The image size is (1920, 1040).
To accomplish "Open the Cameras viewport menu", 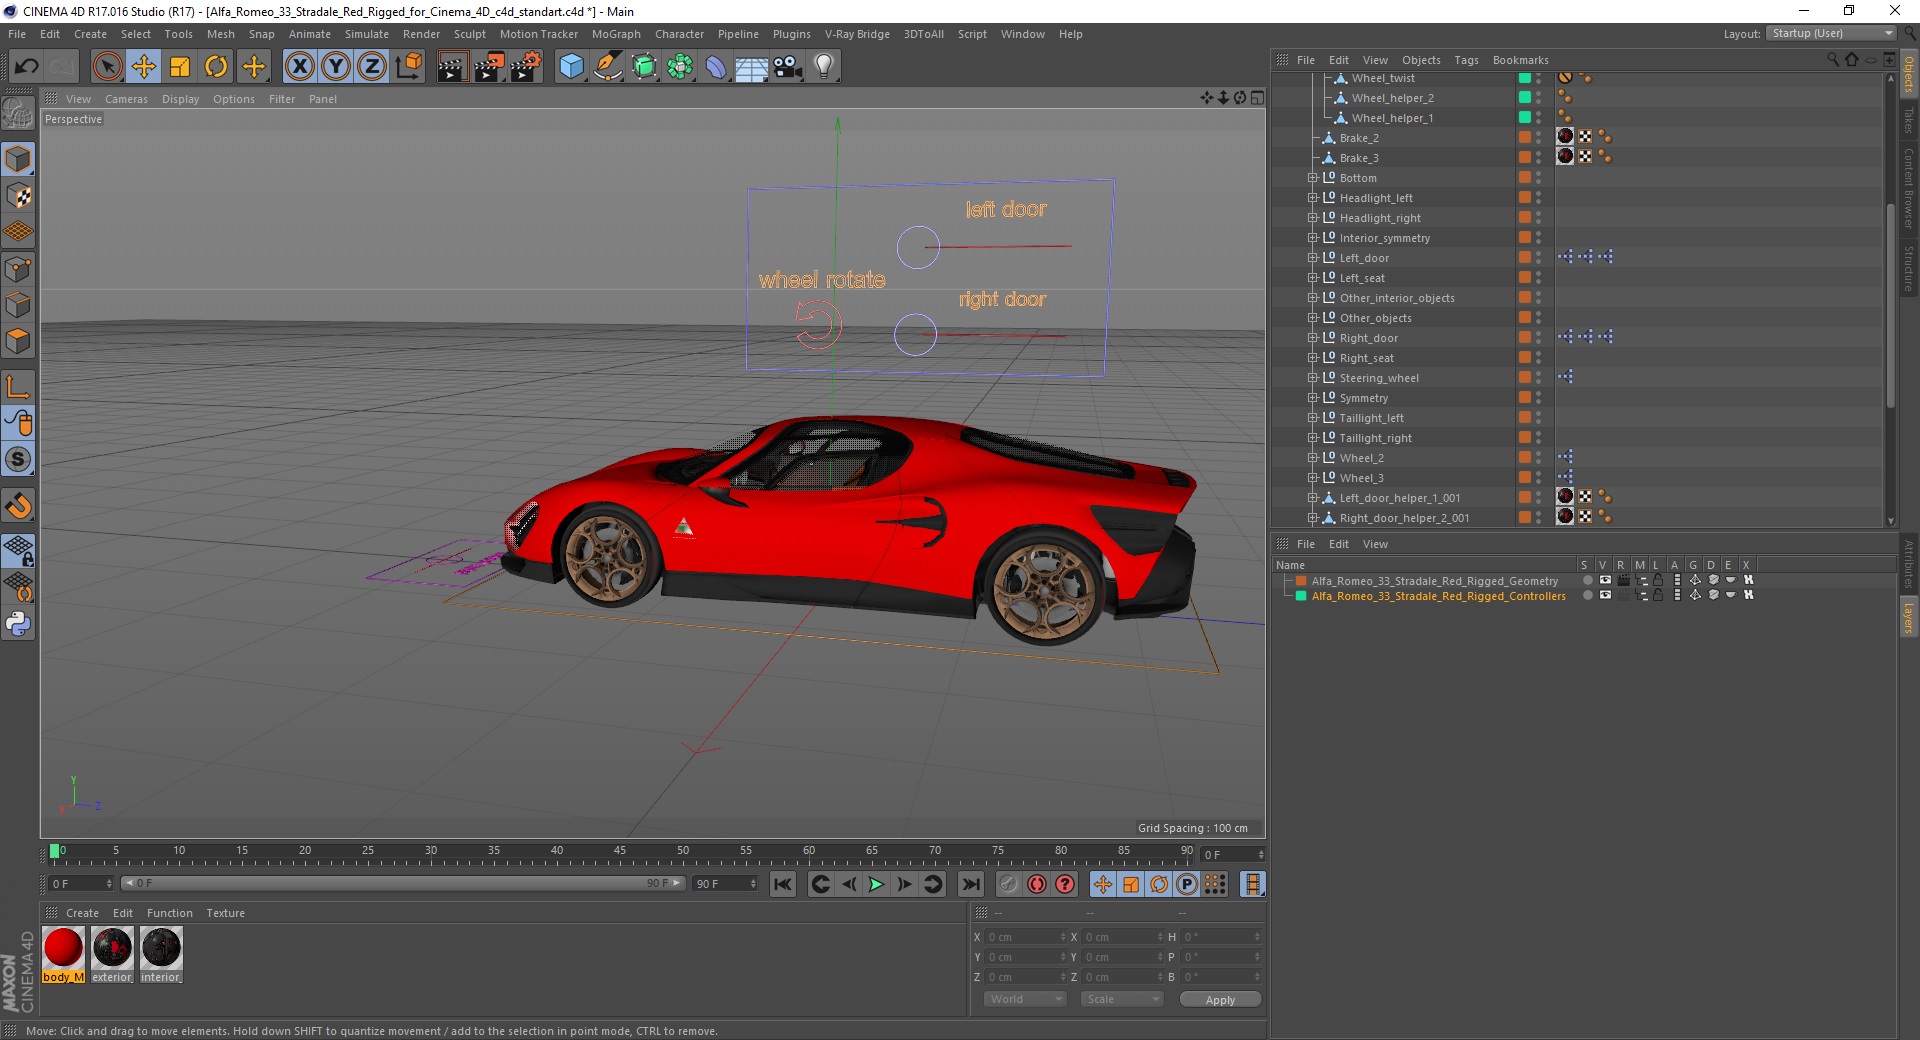I will coord(126,99).
